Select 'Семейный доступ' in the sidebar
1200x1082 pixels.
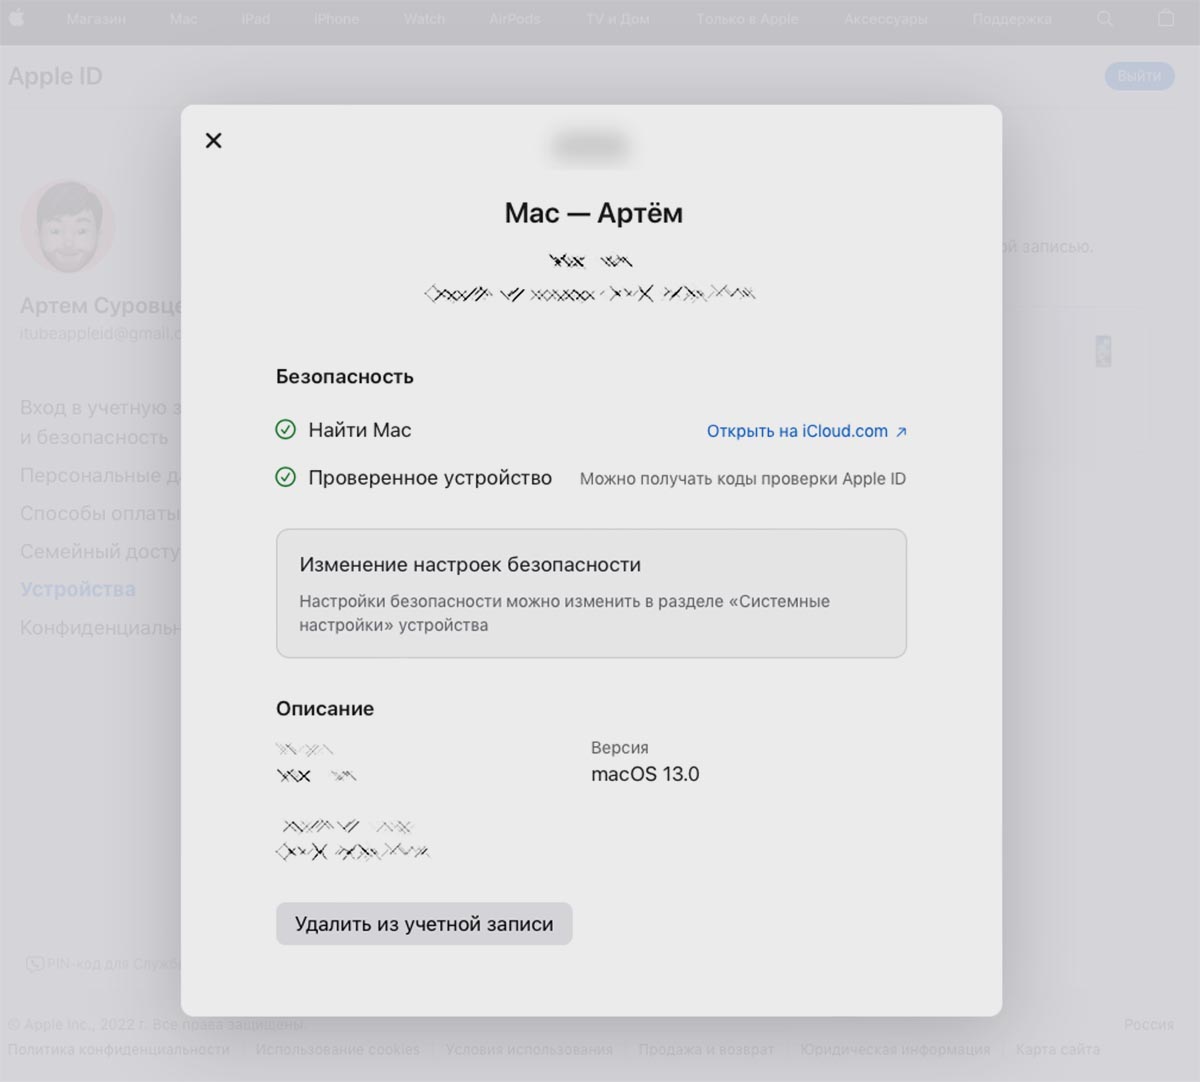pos(100,552)
